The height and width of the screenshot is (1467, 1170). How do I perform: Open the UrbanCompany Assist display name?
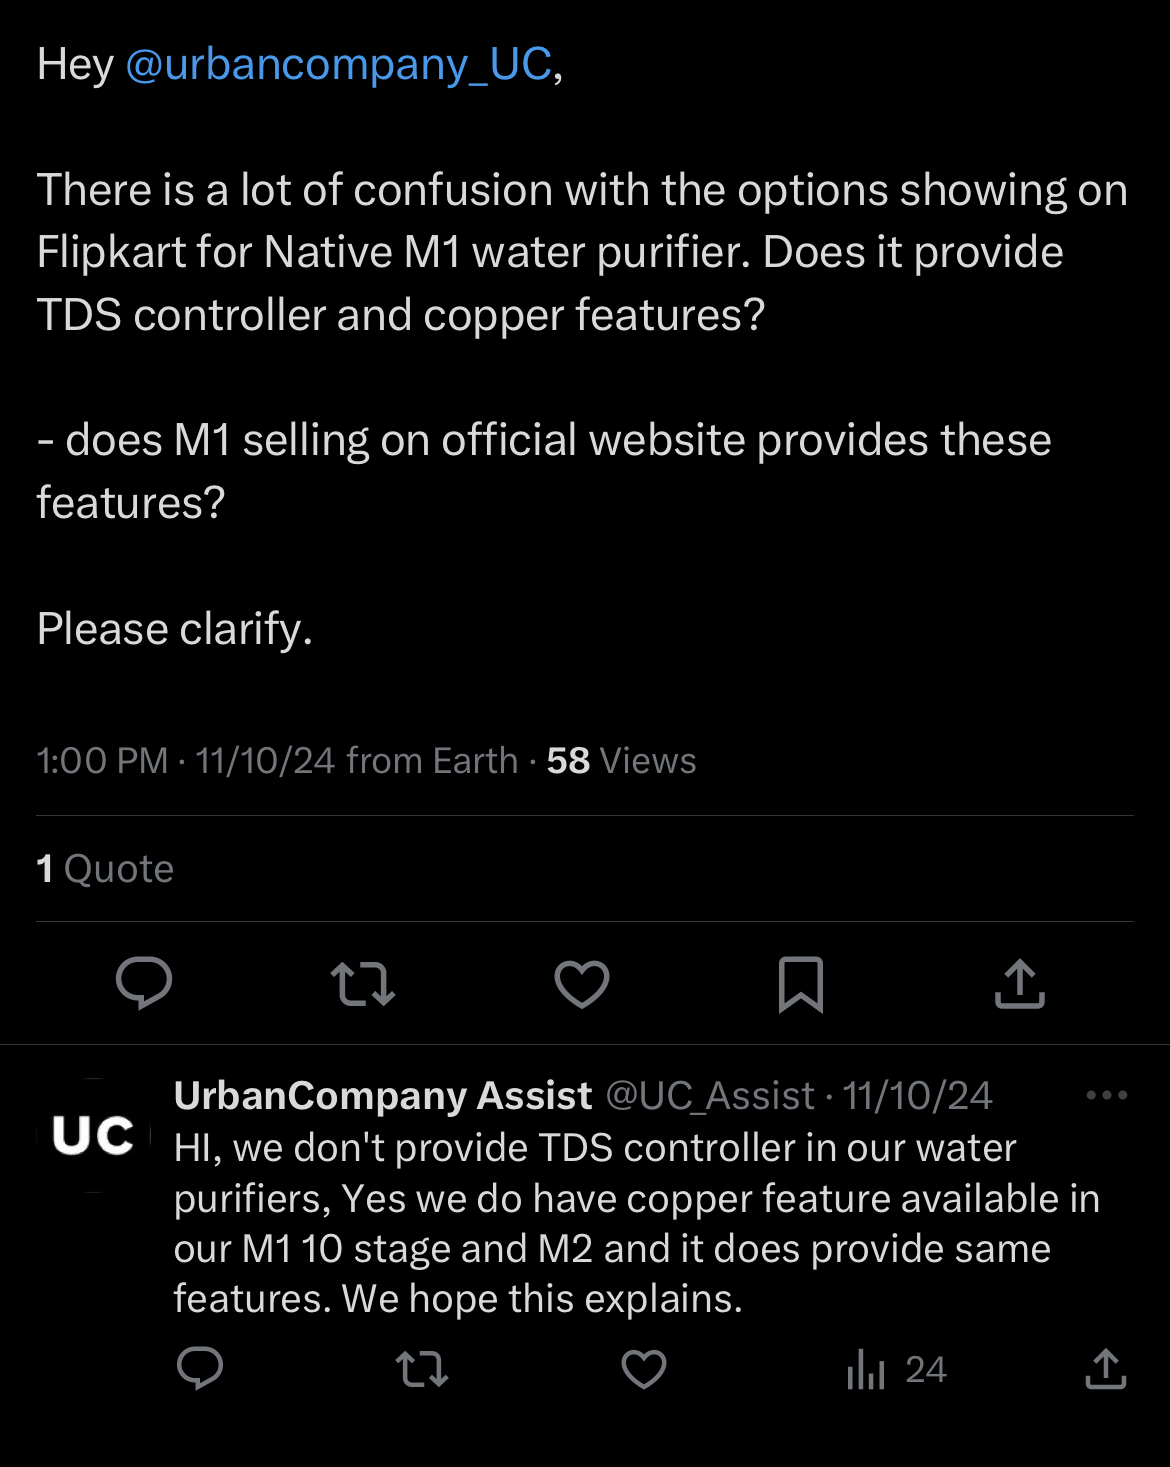(x=383, y=1096)
